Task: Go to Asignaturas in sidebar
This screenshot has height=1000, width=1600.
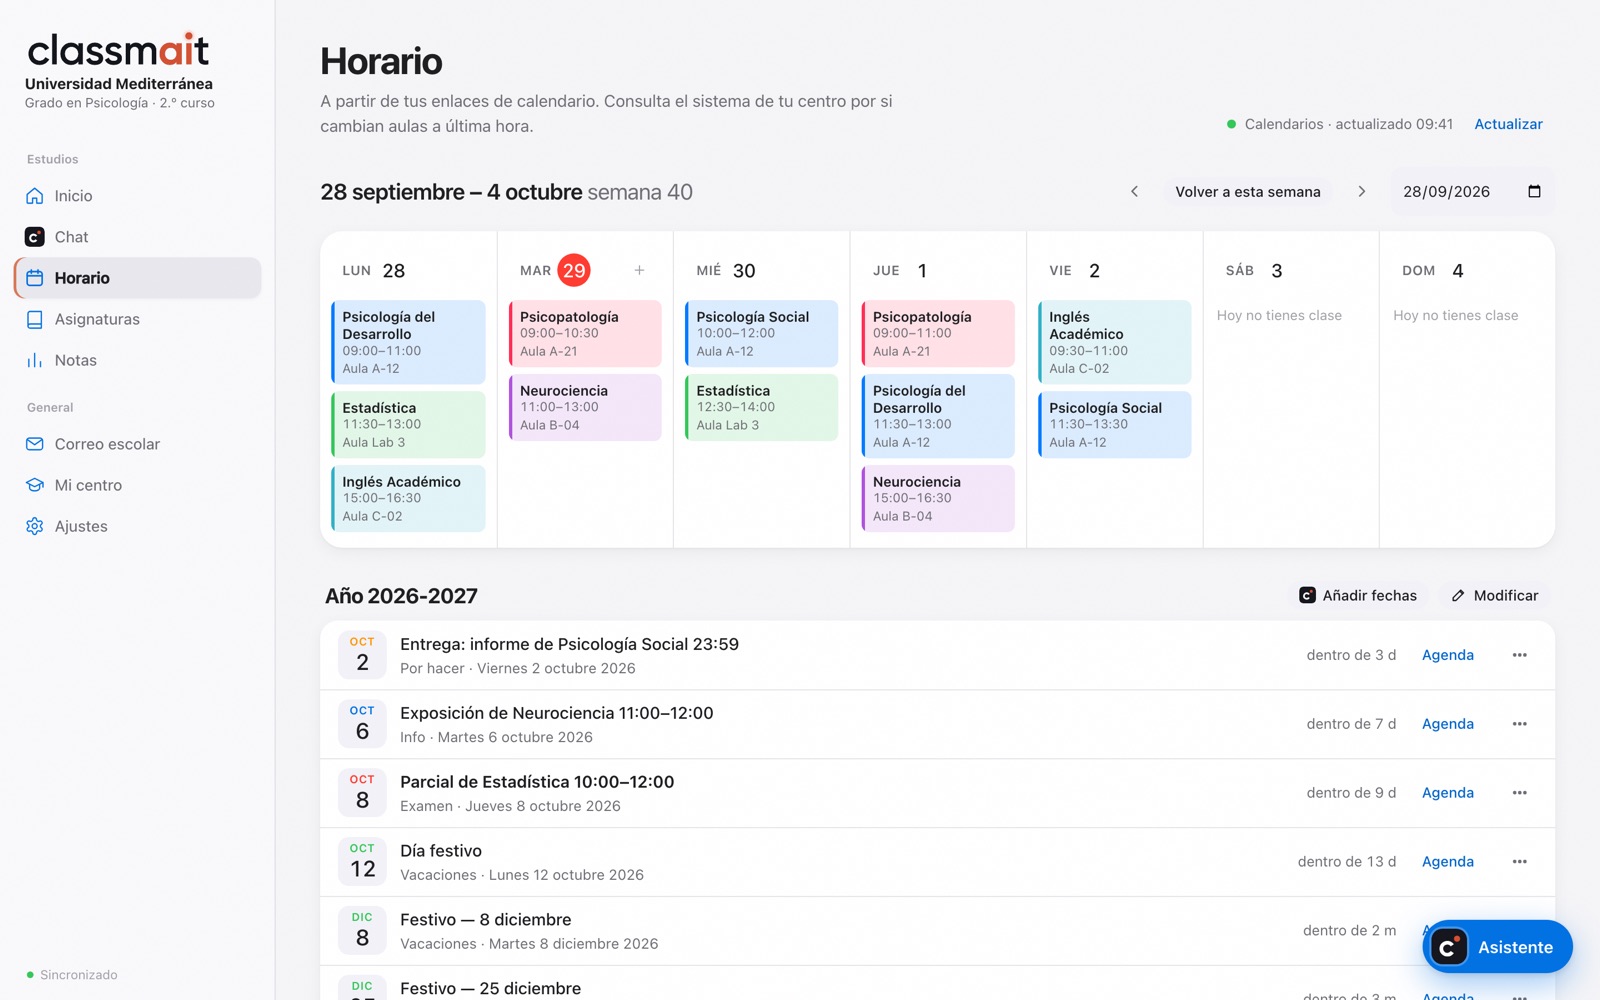Action: (x=138, y=319)
